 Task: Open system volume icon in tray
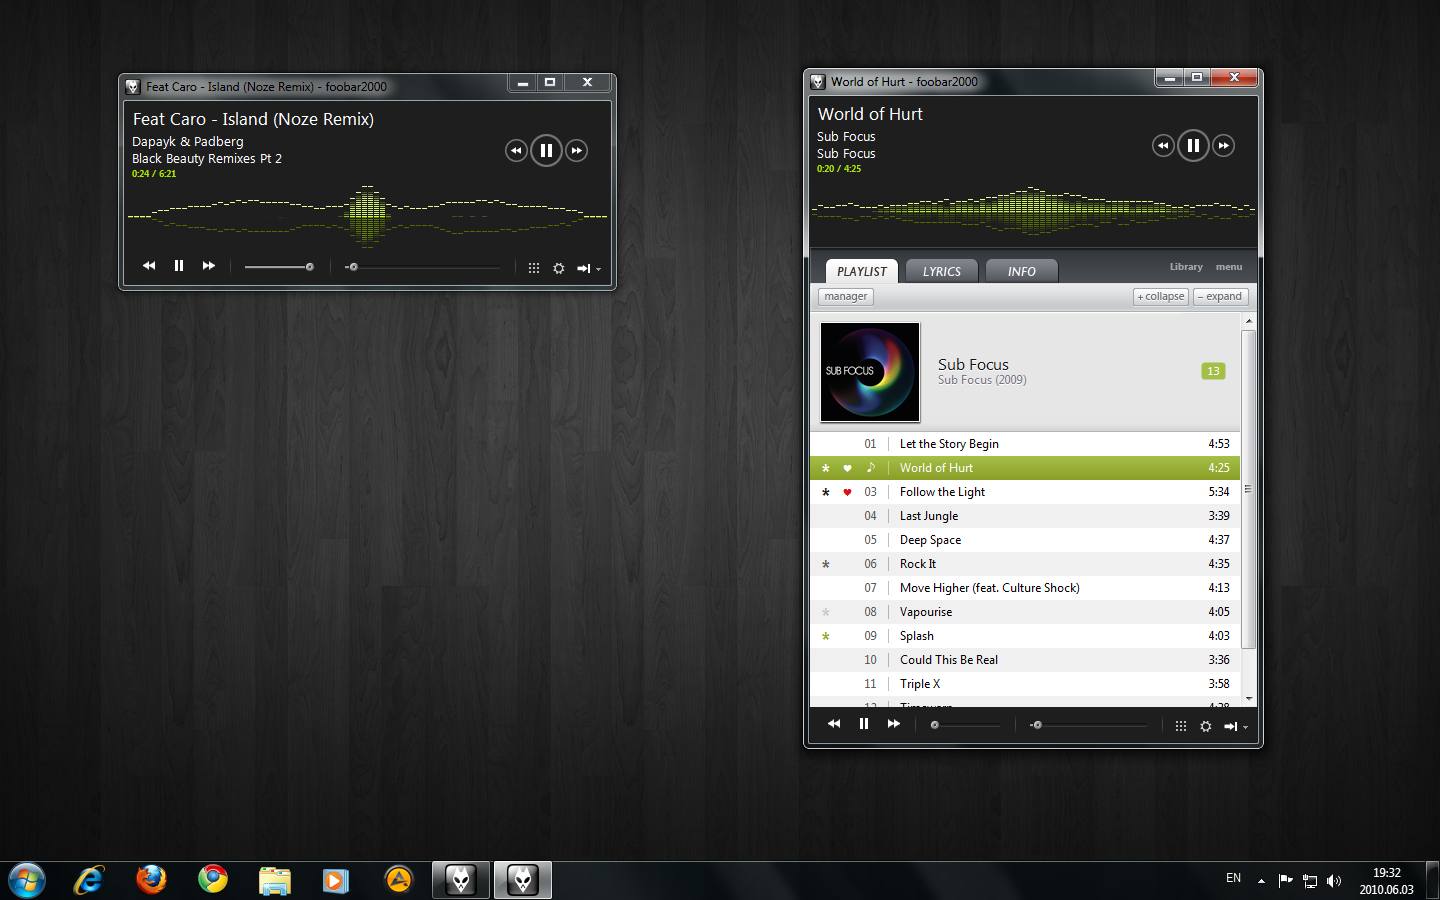[x=1334, y=881]
